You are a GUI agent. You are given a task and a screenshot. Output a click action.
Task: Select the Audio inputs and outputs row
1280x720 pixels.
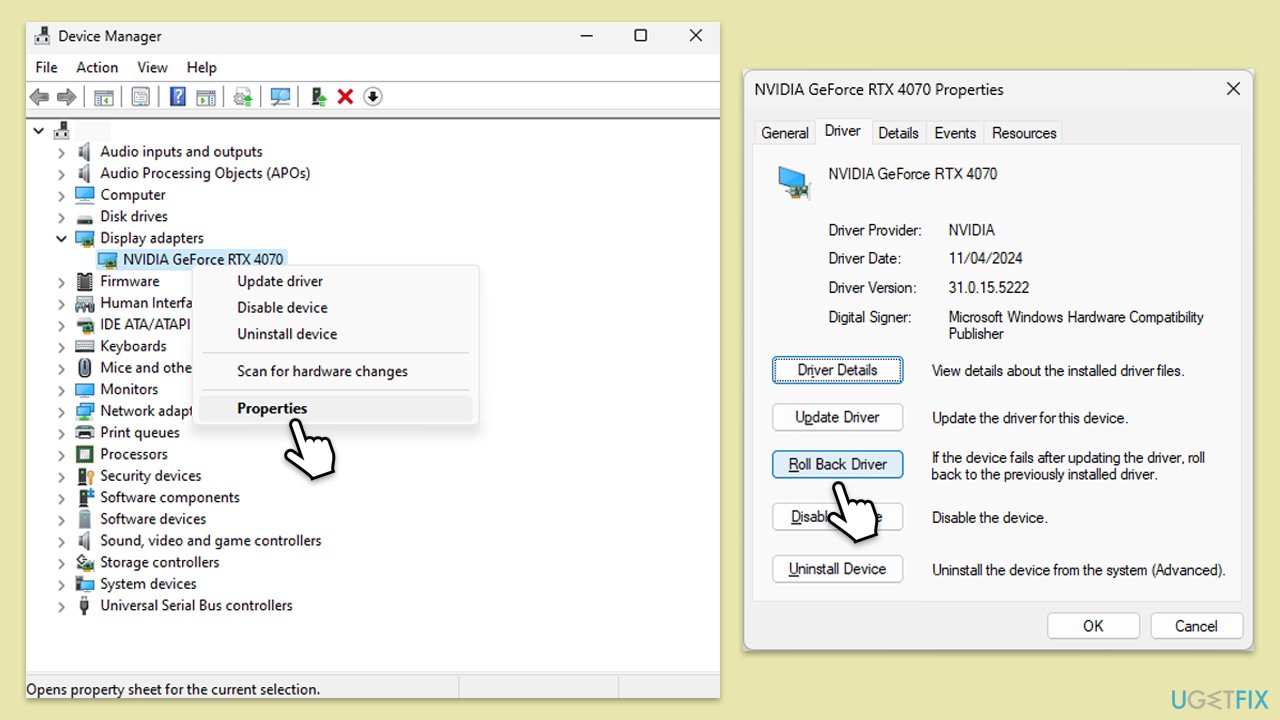[181, 152]
